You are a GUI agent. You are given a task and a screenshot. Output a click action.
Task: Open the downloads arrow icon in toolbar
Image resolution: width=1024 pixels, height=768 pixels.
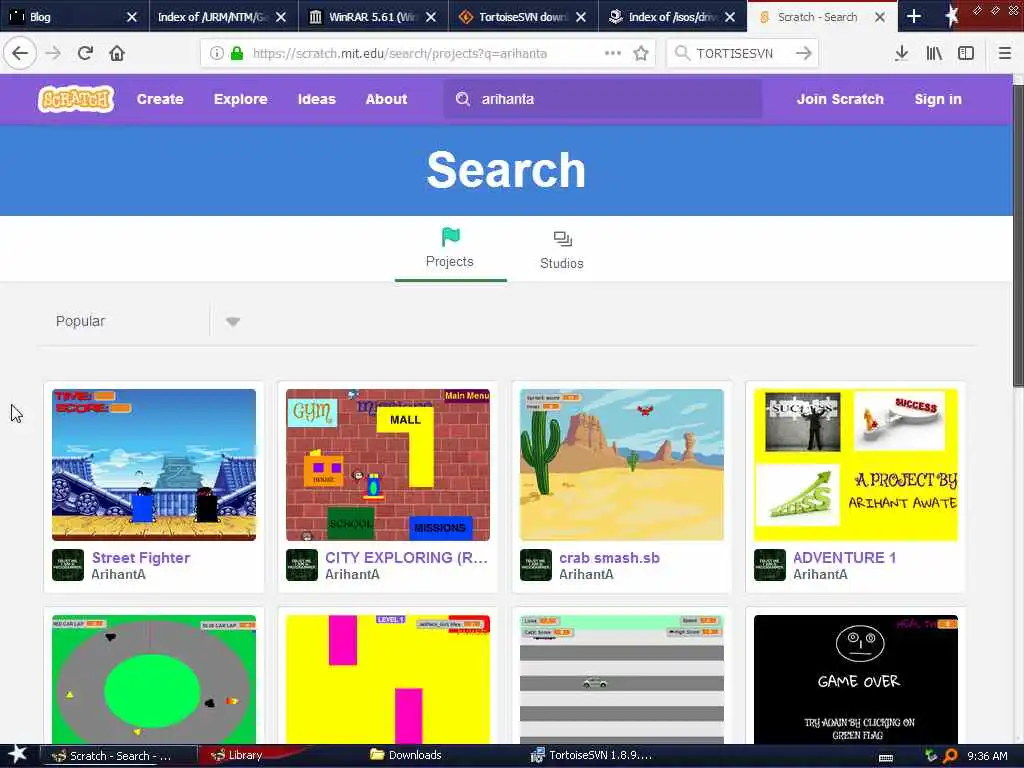click(x=901, y=53)
